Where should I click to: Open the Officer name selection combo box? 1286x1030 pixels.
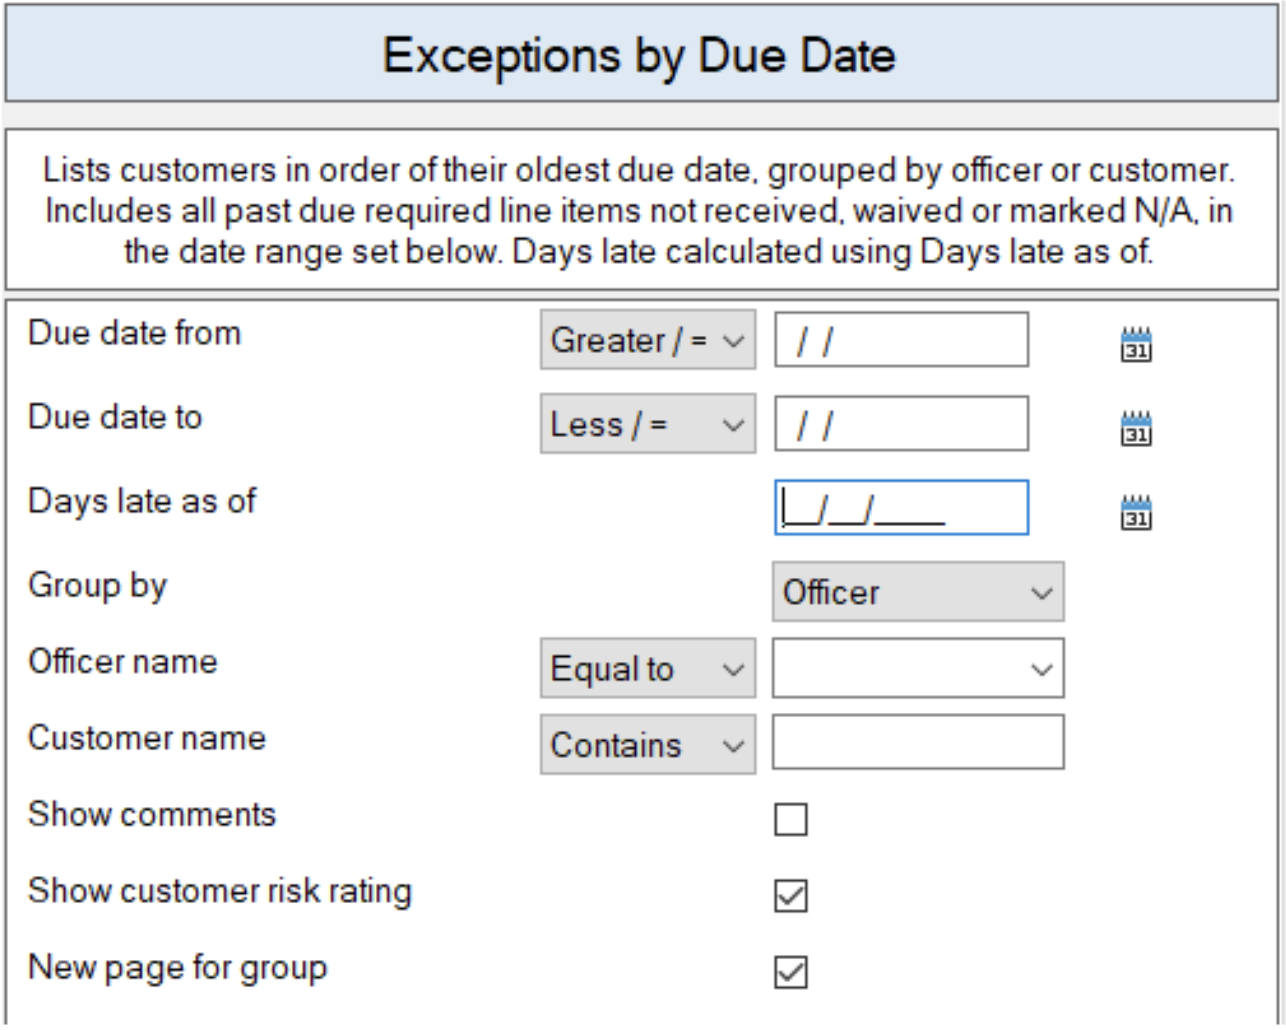[915, 668]
